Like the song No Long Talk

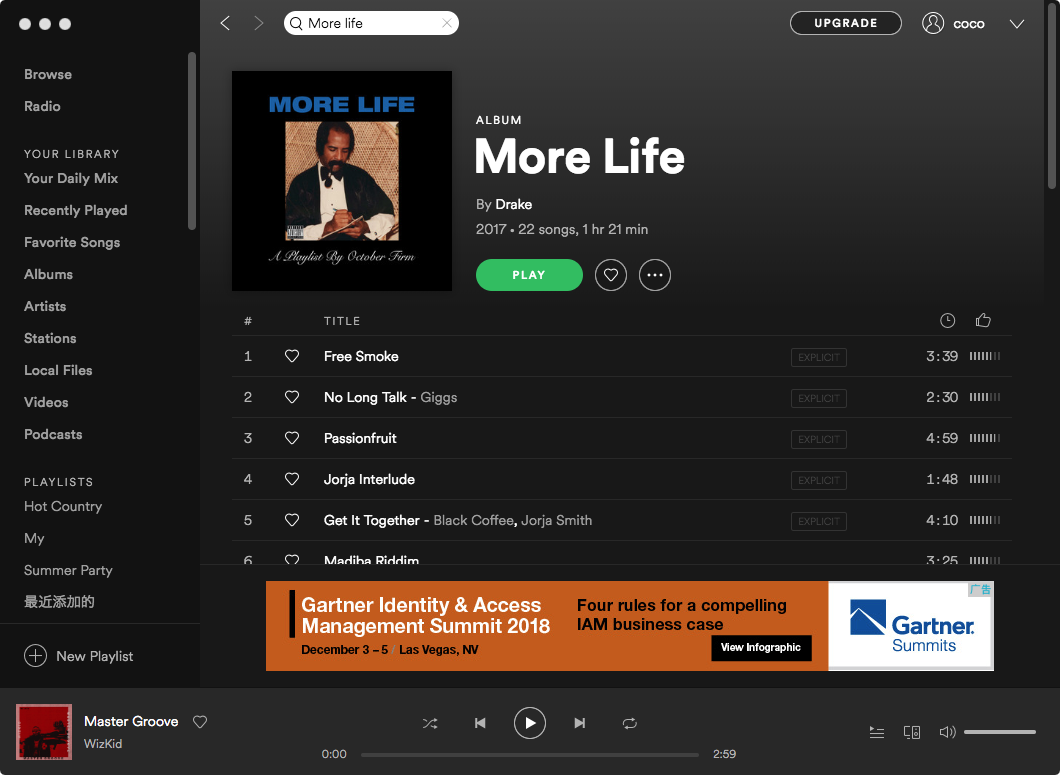click(292, 397)
